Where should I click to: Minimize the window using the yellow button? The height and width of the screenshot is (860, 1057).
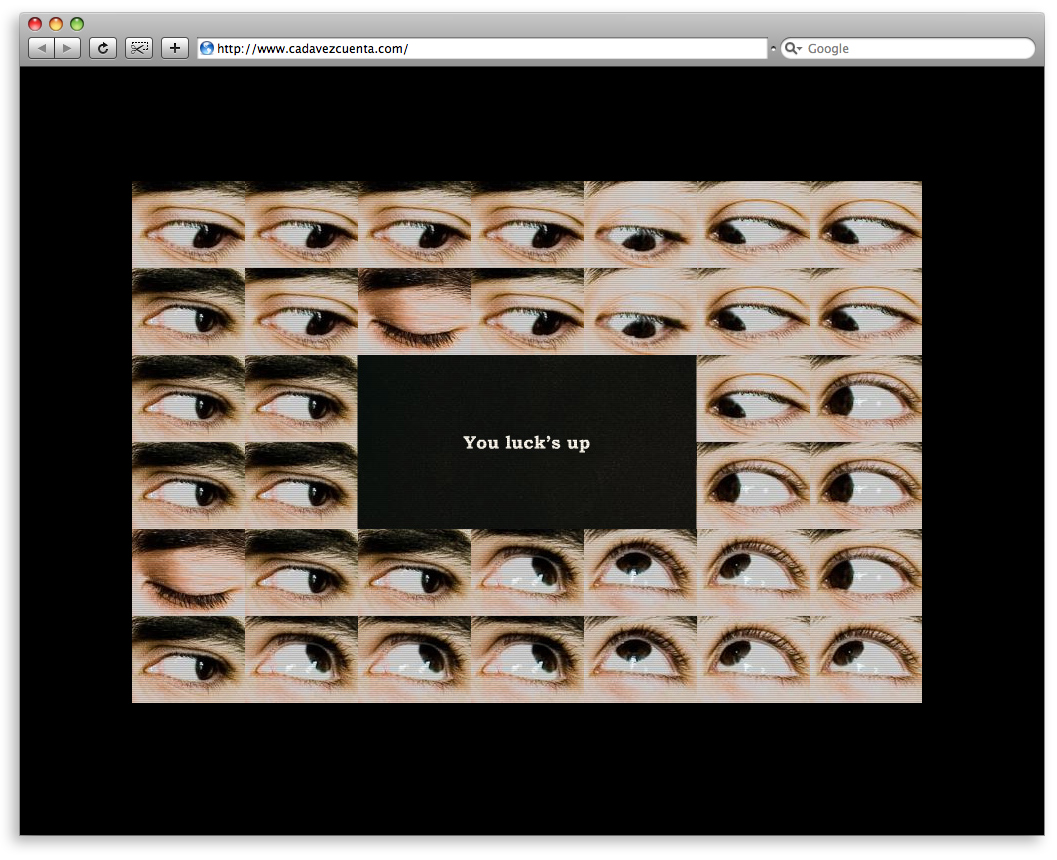click(56, 24)
